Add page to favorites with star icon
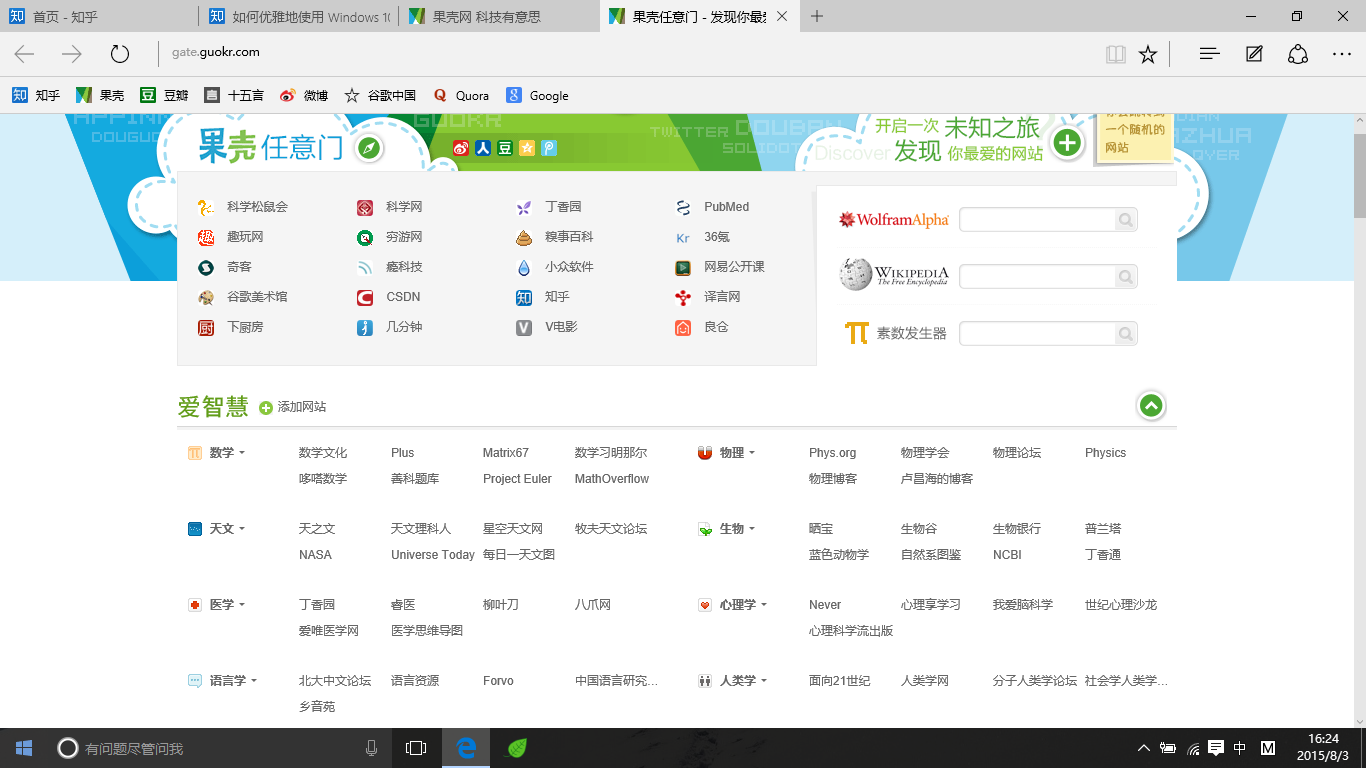Screen dimensions: 1366x768 (1148, 54)
